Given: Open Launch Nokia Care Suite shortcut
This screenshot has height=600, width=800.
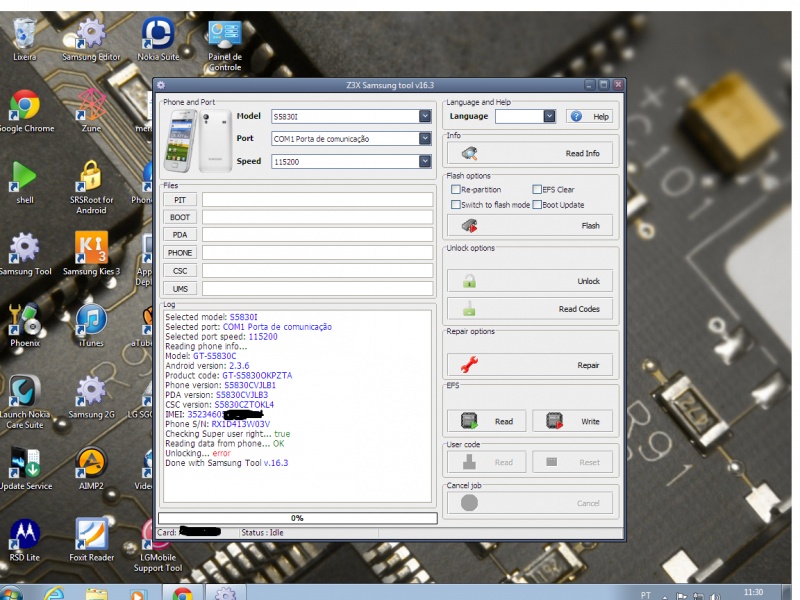Looking at the screenshot, I should click(x=24, y=402).
